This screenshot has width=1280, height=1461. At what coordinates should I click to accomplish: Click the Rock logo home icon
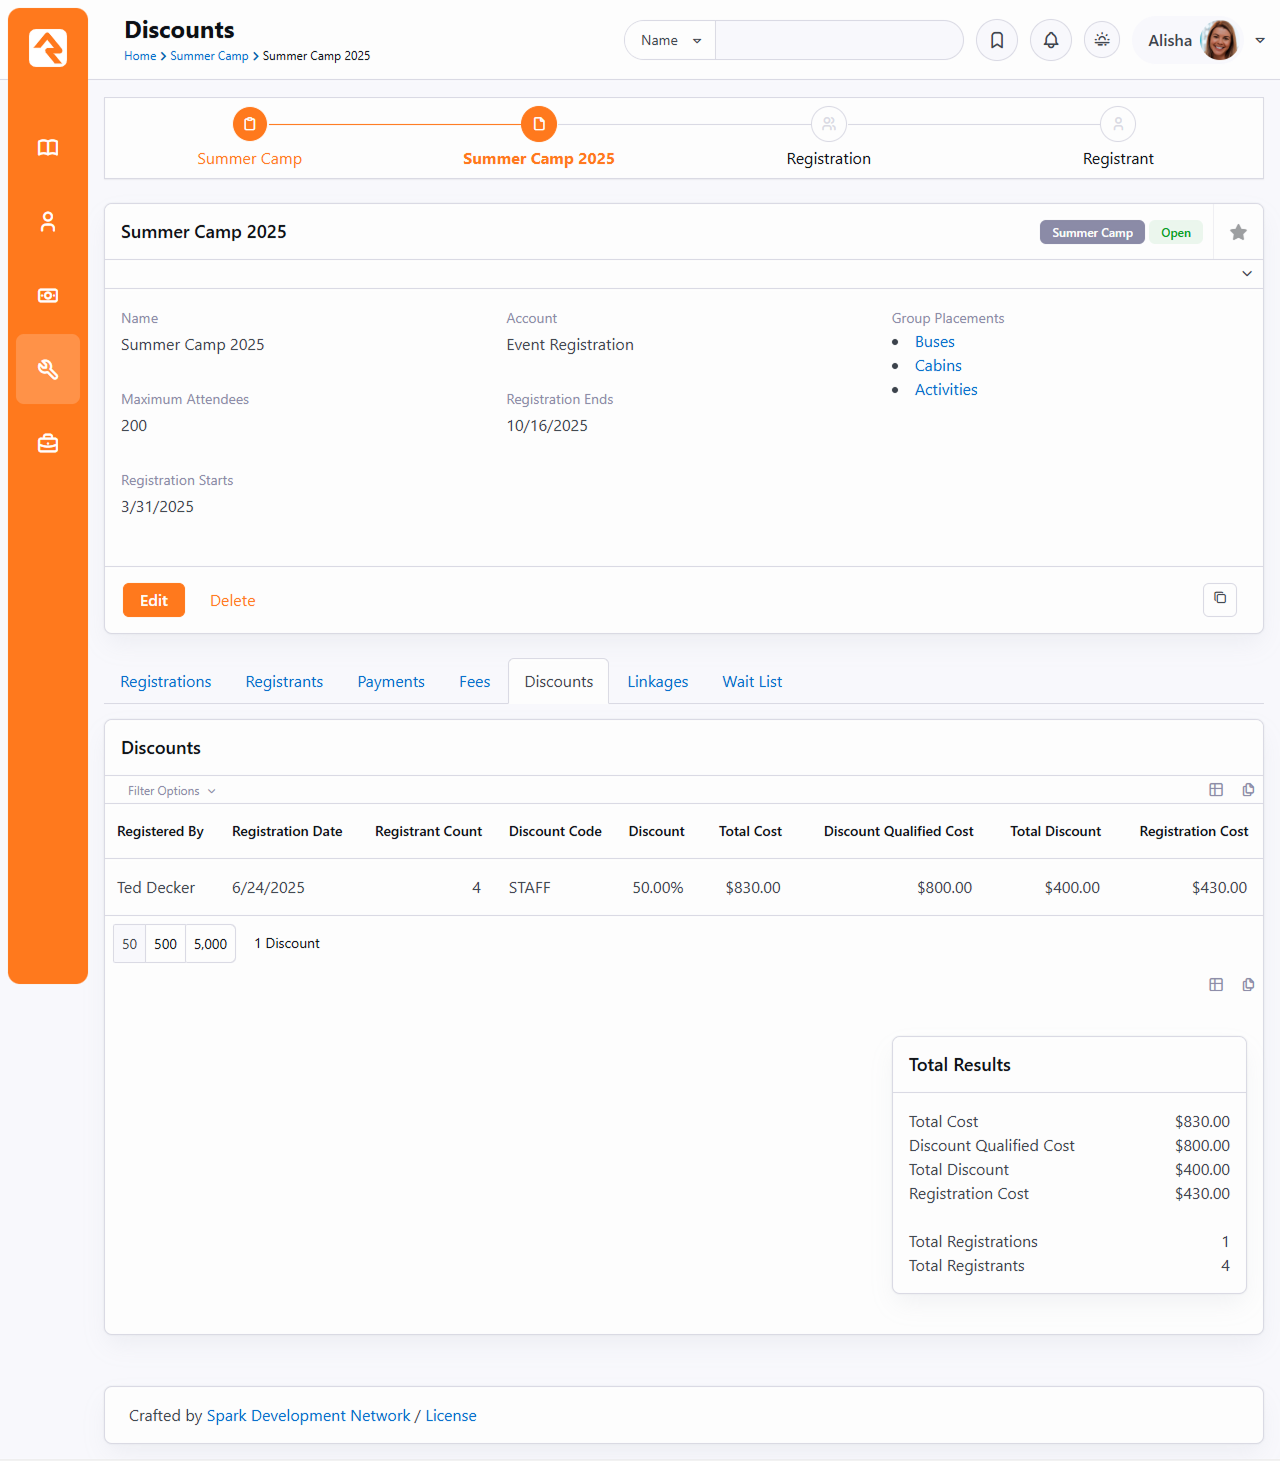(48, 48)
